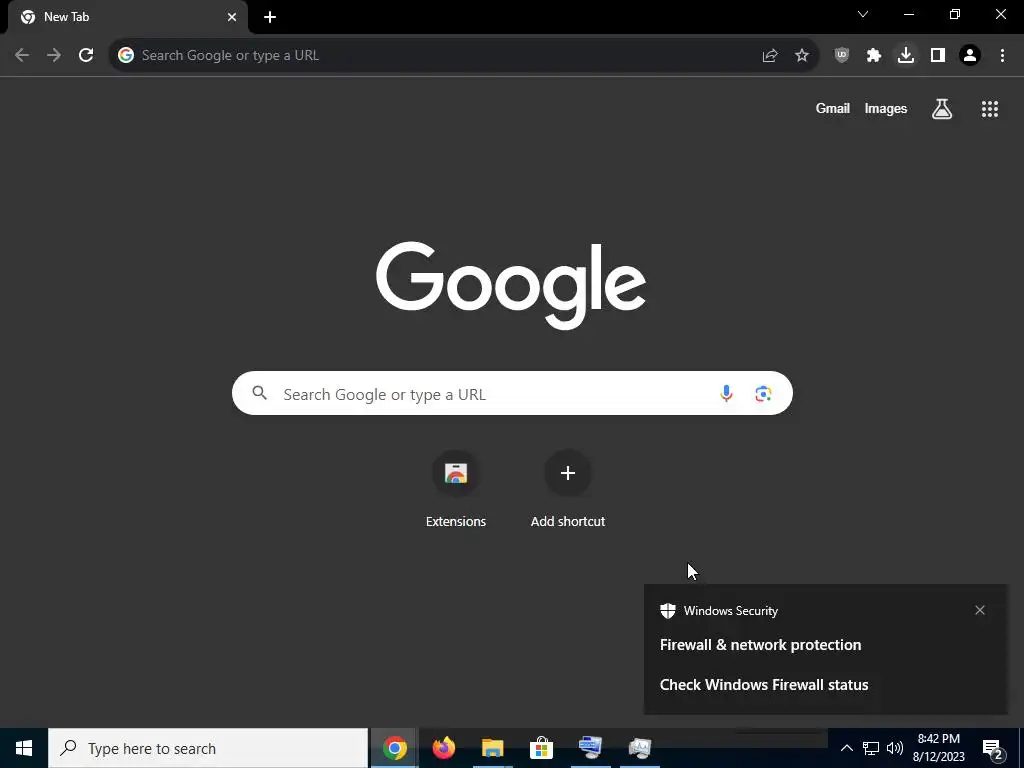Open network status tray icon

click(x=871, y=748)
